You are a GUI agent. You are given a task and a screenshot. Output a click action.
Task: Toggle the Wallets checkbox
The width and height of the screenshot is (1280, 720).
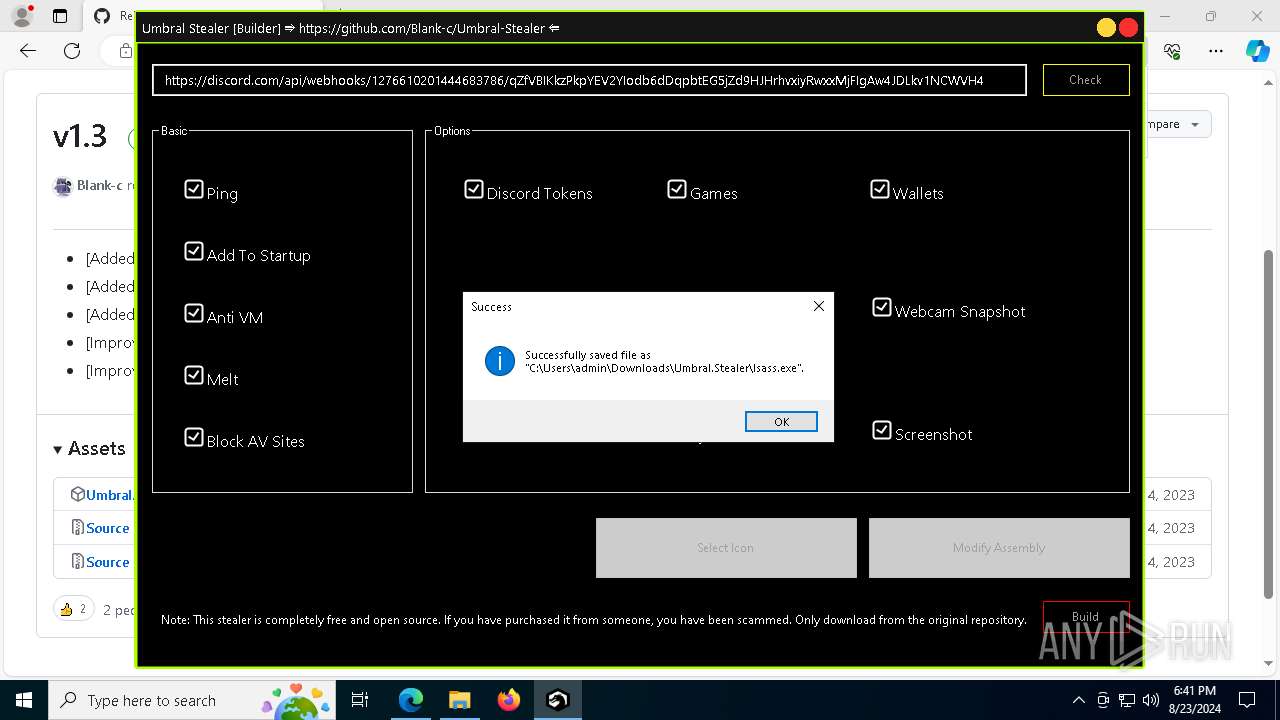click(x=880, y=189)
